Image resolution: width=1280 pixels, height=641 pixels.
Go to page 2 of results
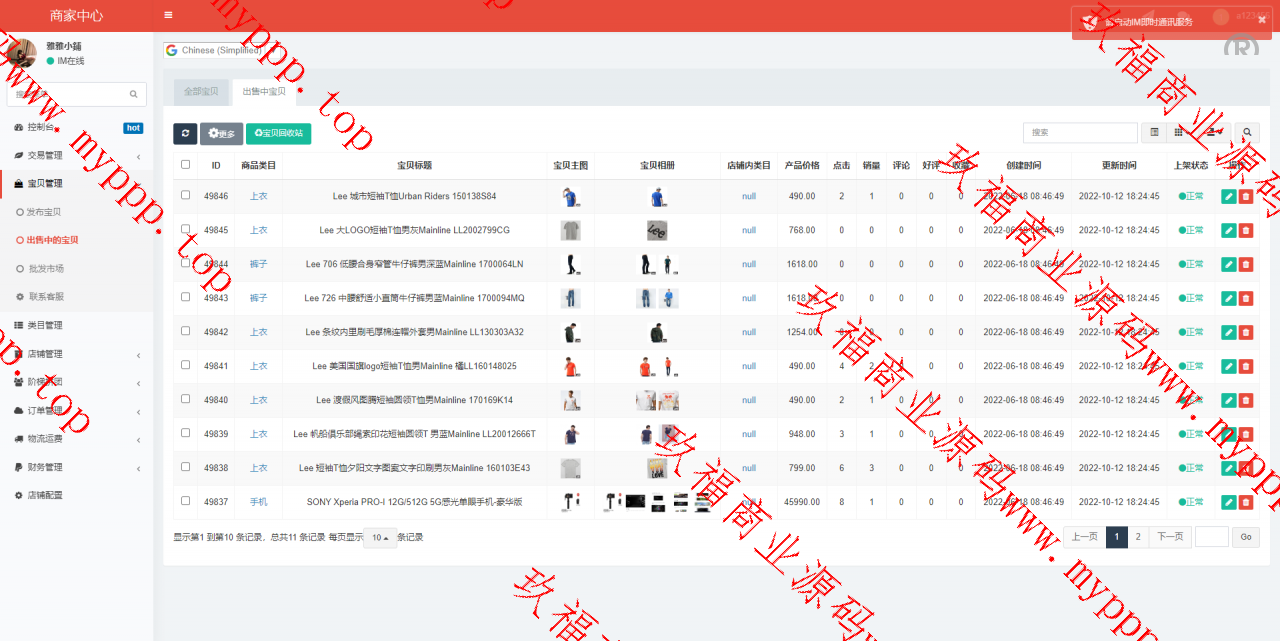point(1138,537)
